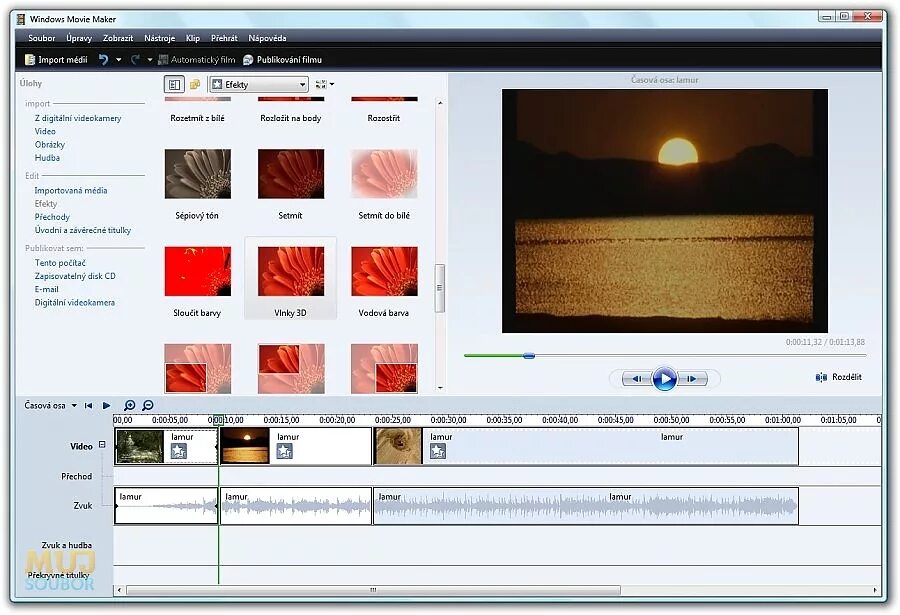Click the preview seek bar slider handle
The width and height of the screenshot is (900, 615).
(x=529, y=356)
